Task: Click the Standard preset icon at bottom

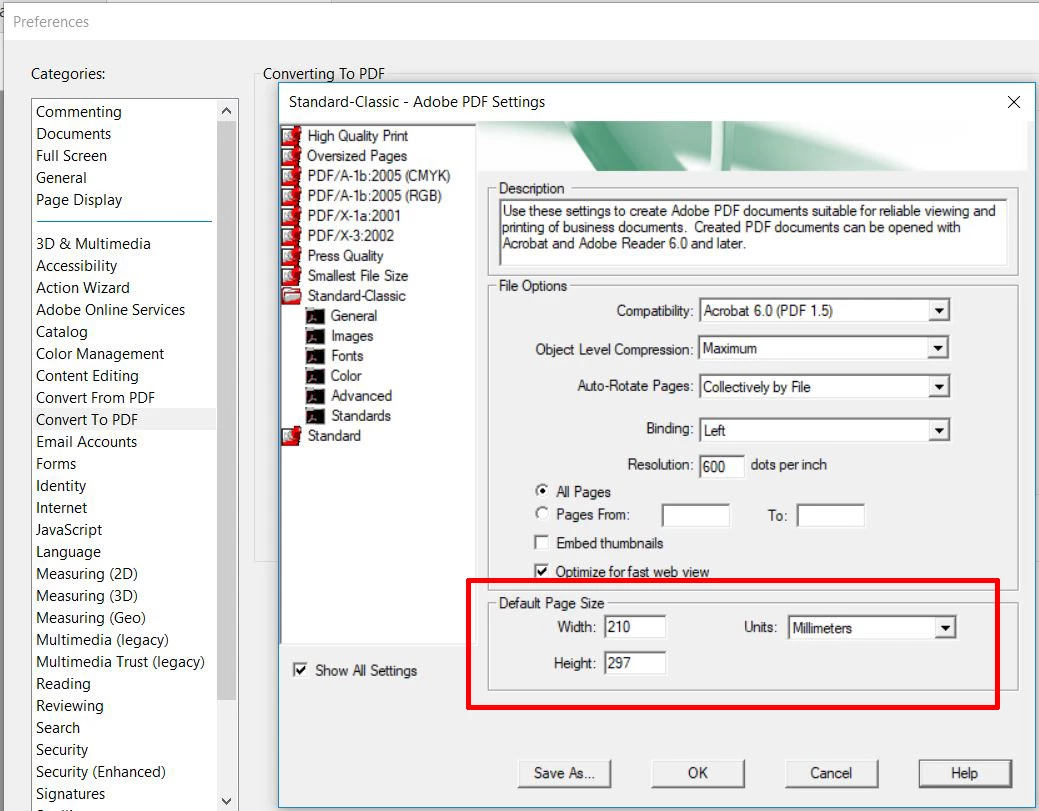Action: point(292,435)
